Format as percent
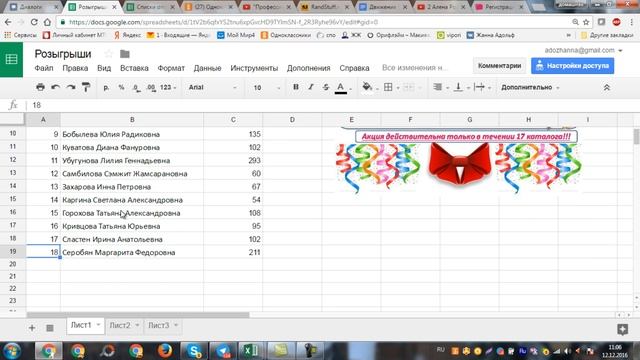 (121, 87)
